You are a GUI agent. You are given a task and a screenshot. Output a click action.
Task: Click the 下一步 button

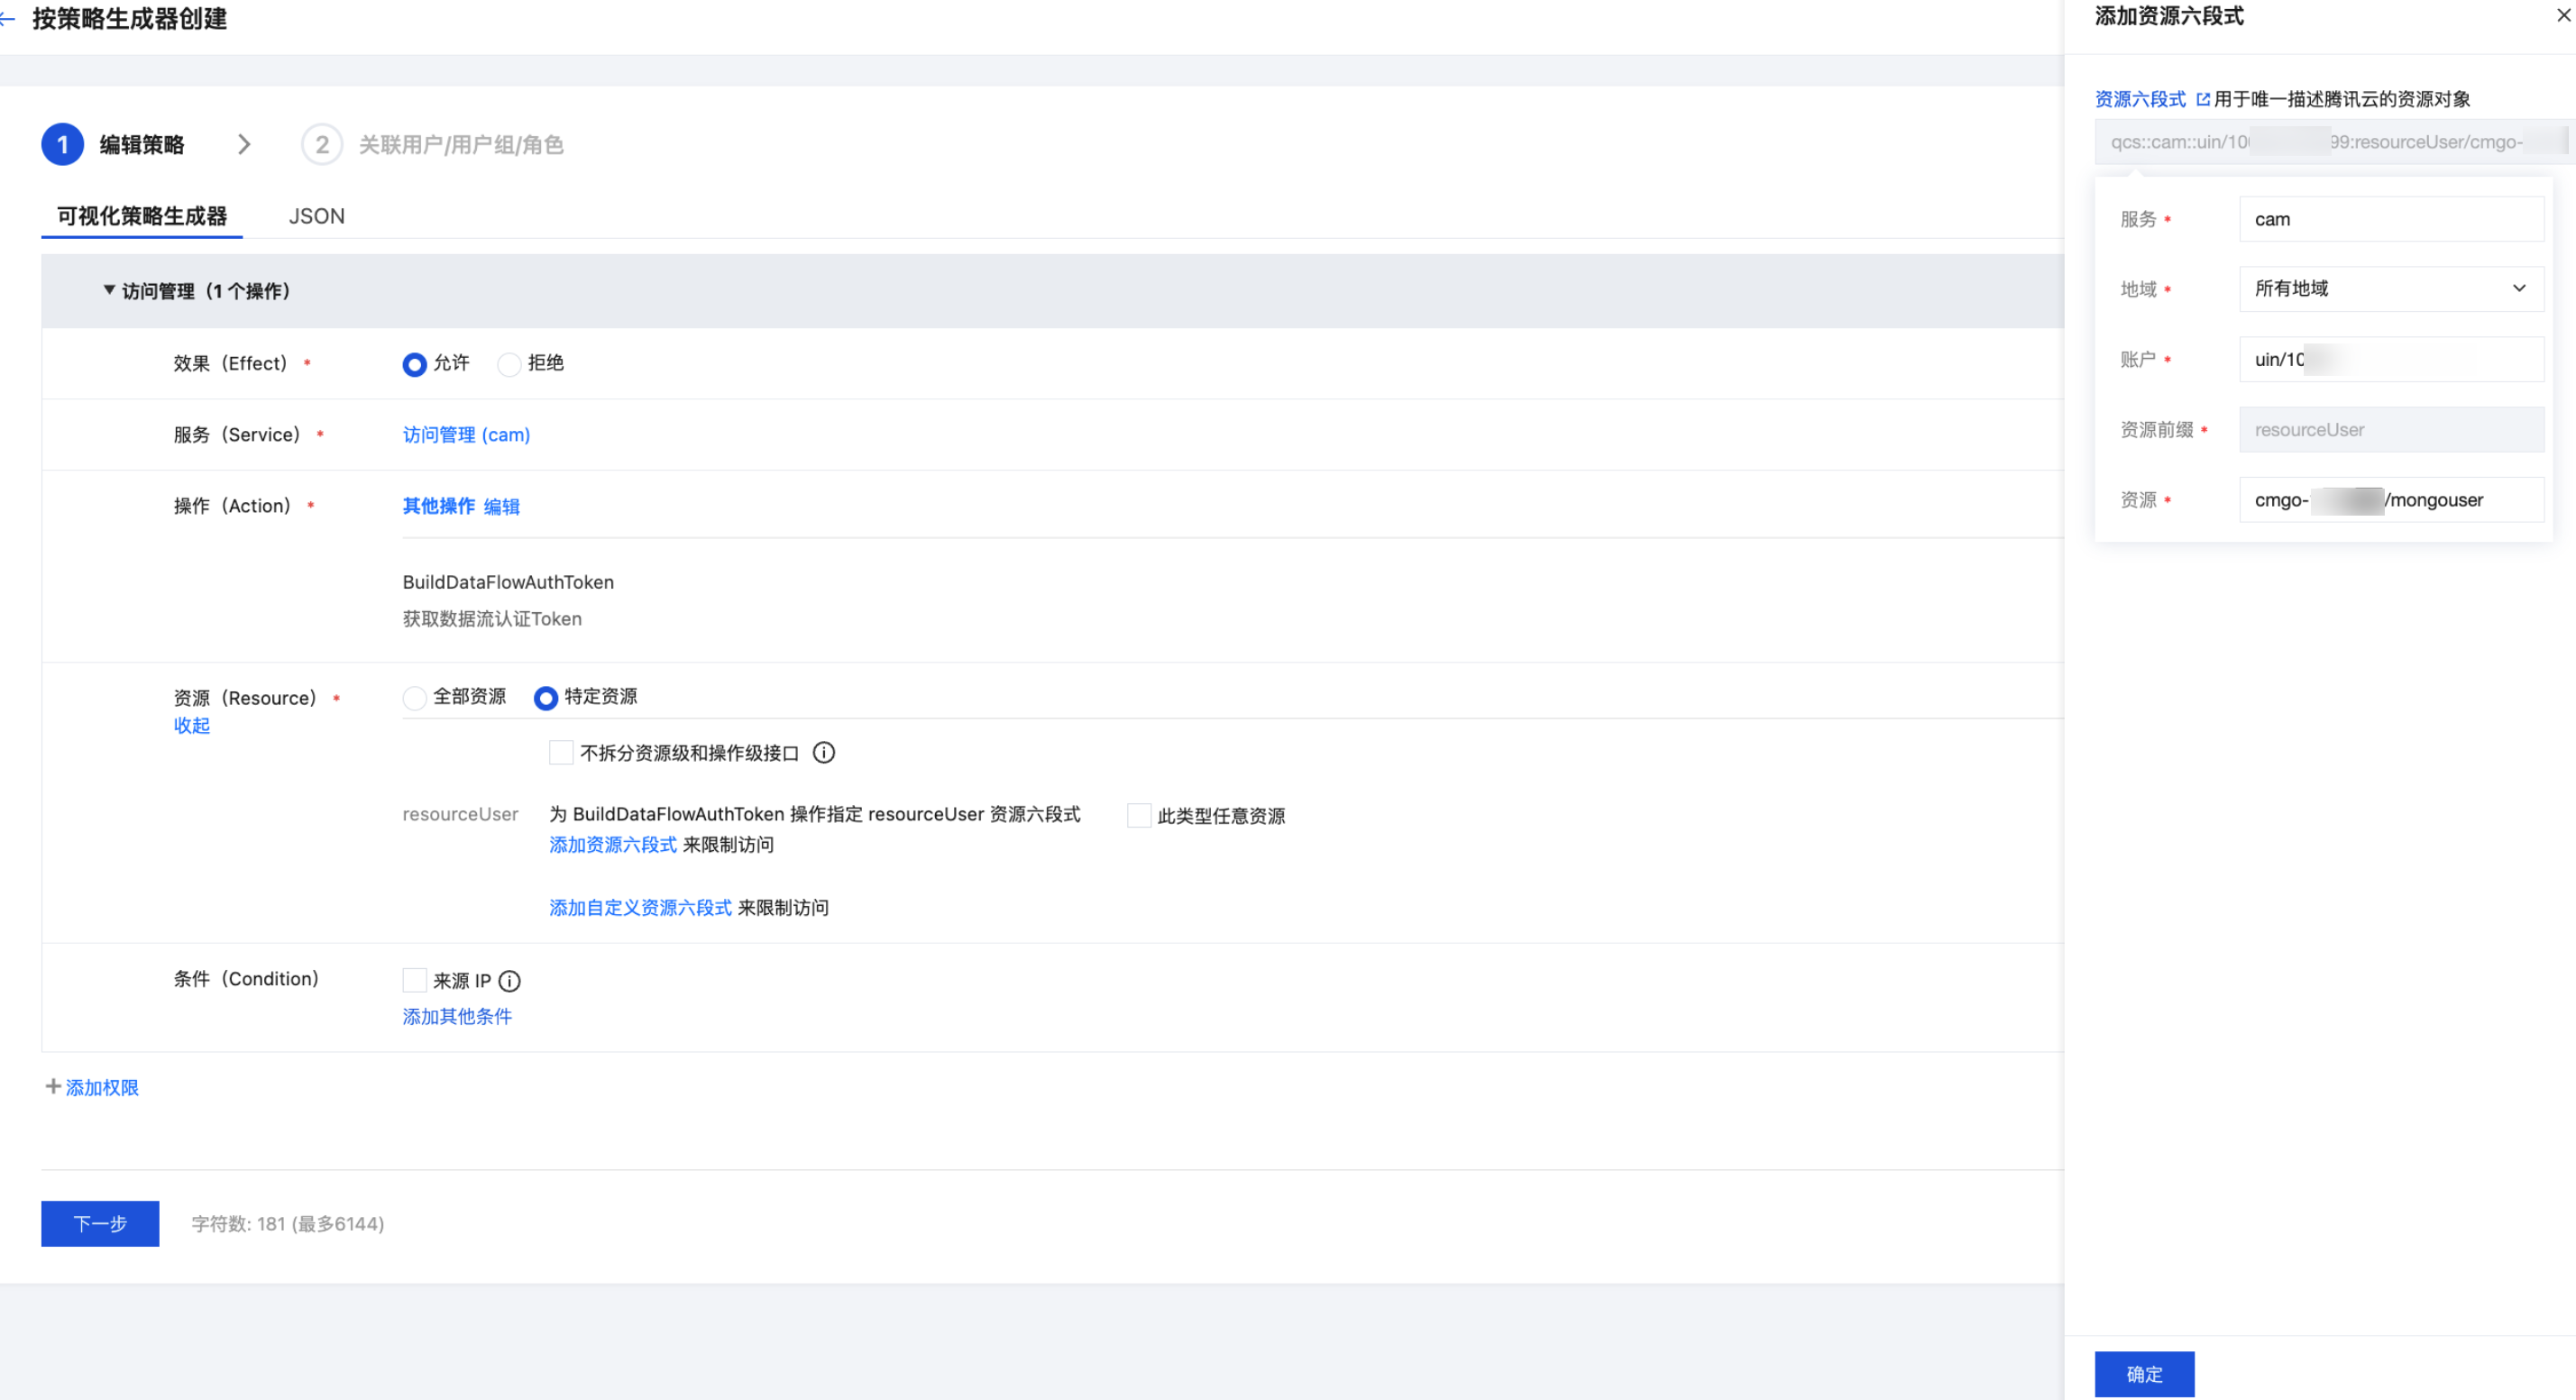coord(100,1224)
